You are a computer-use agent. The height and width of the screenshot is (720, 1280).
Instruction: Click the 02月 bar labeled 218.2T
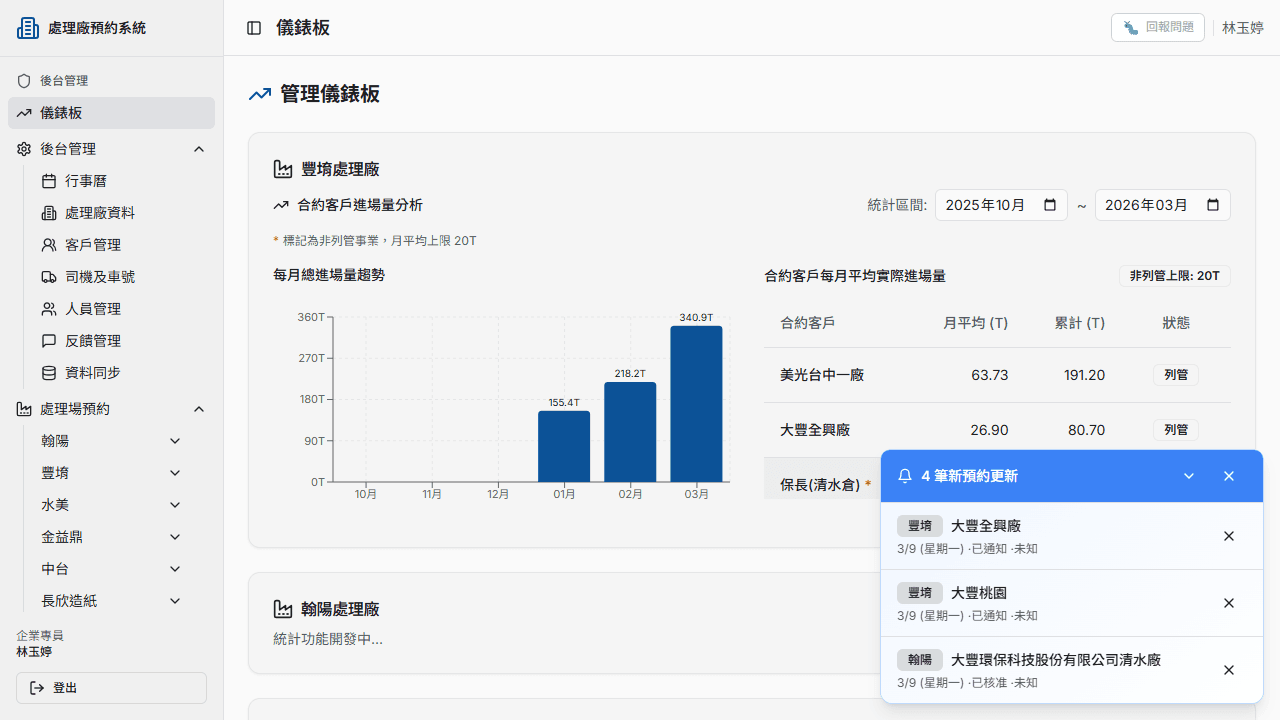(630, 432)
